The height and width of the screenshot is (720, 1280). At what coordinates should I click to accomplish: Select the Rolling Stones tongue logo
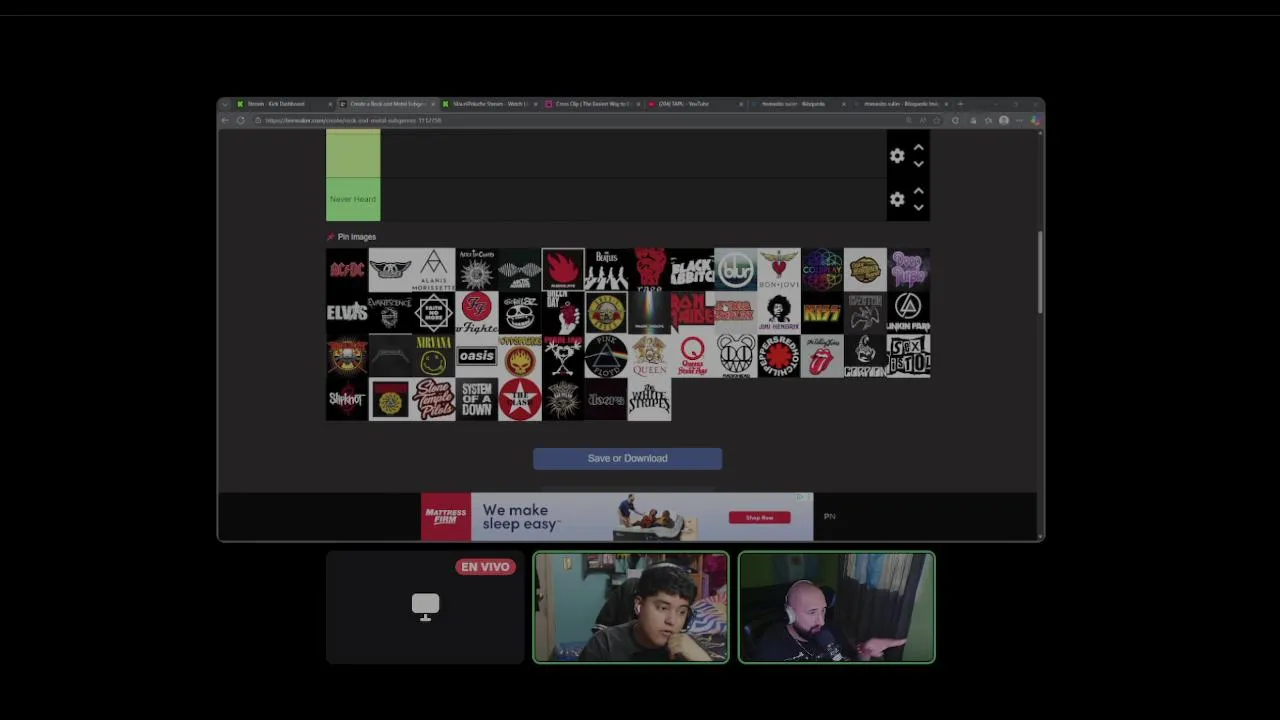click(x=822, y=356)
